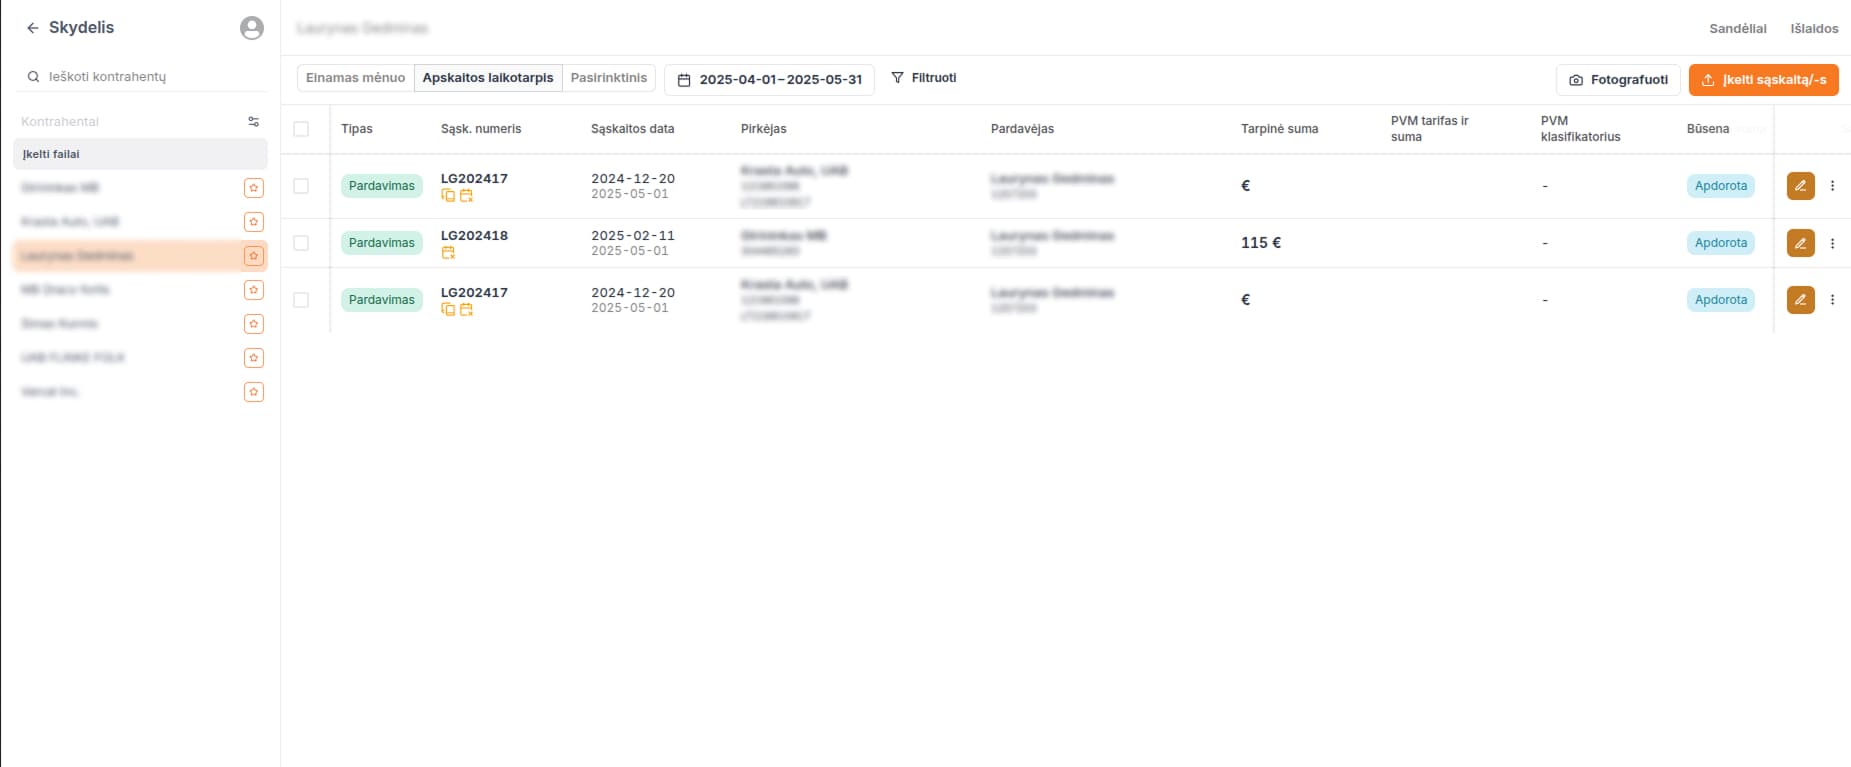Screen dimensions: 1851x767
Task: Click the copy icon under first LG202417
Action: (448, 196)
